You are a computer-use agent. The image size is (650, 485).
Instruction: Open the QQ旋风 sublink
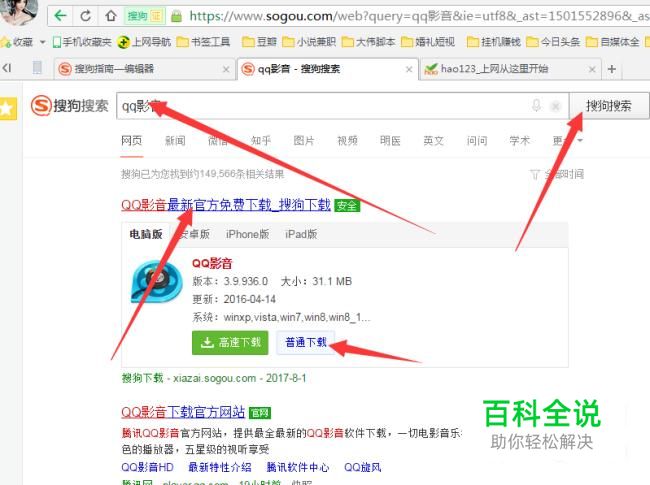363,468
